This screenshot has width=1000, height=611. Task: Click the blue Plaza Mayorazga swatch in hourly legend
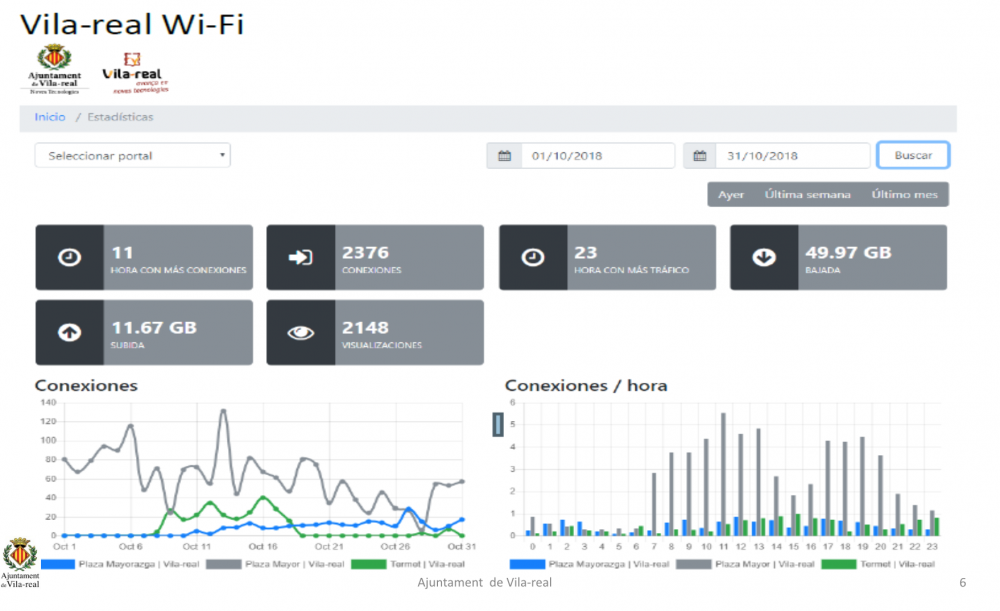(x=526, y=564)
